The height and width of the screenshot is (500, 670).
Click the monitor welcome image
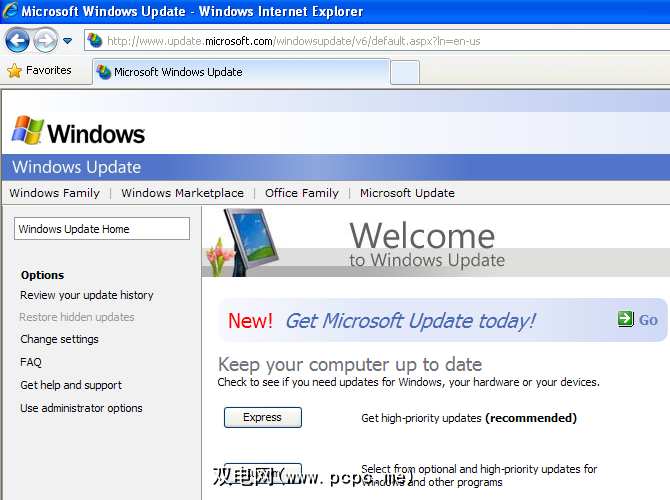pos(244,242)
